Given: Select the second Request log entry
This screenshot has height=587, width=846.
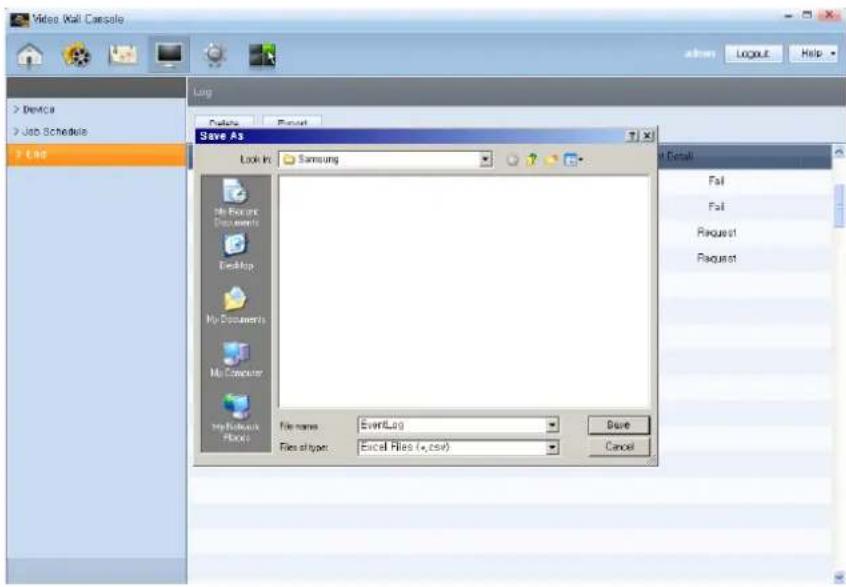Looking at the screenshot, I should pos(717,258).
